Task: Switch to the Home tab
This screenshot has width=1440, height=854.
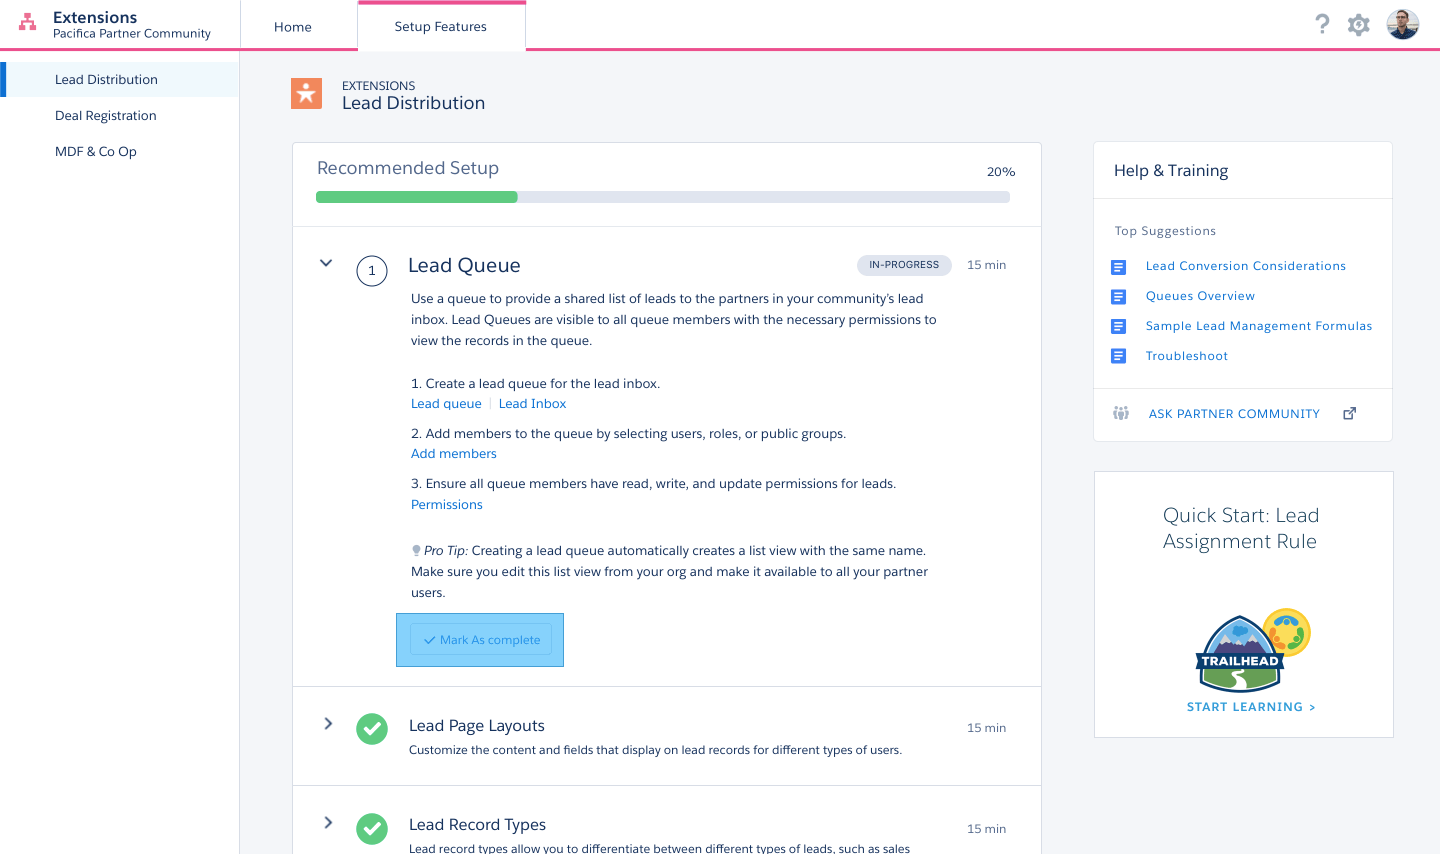Action: point(293,27)
